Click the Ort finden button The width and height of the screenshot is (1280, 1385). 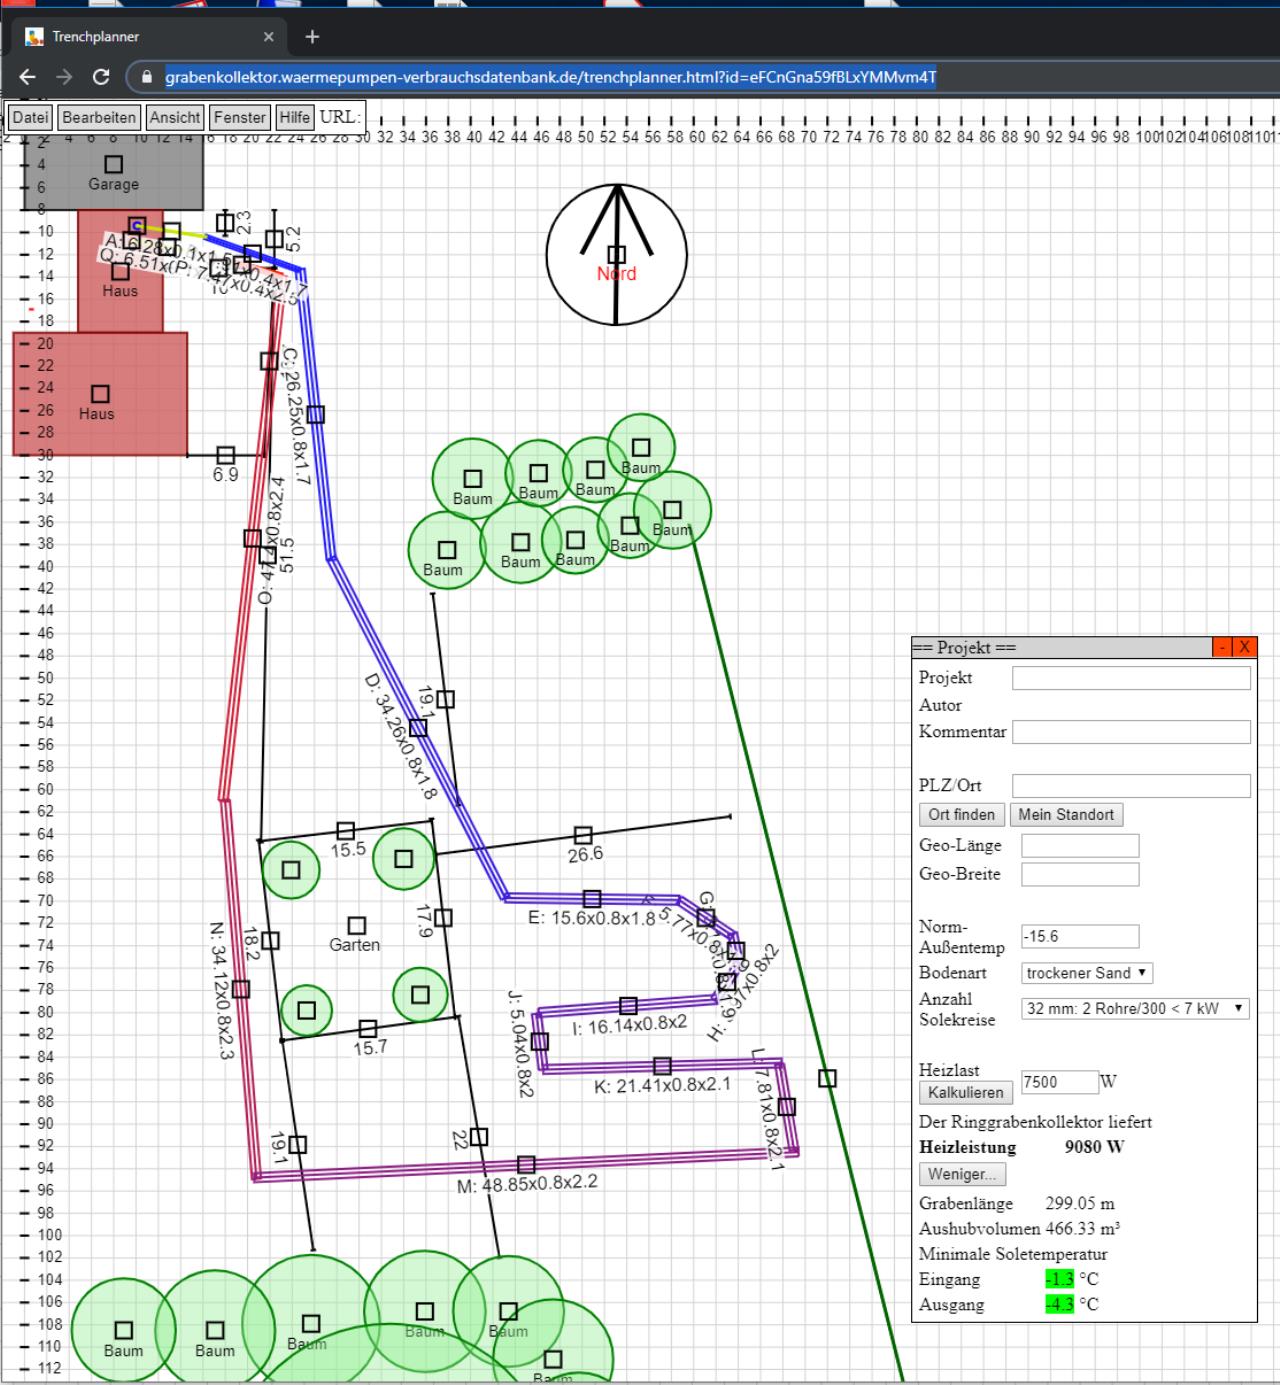pos(962,815)
